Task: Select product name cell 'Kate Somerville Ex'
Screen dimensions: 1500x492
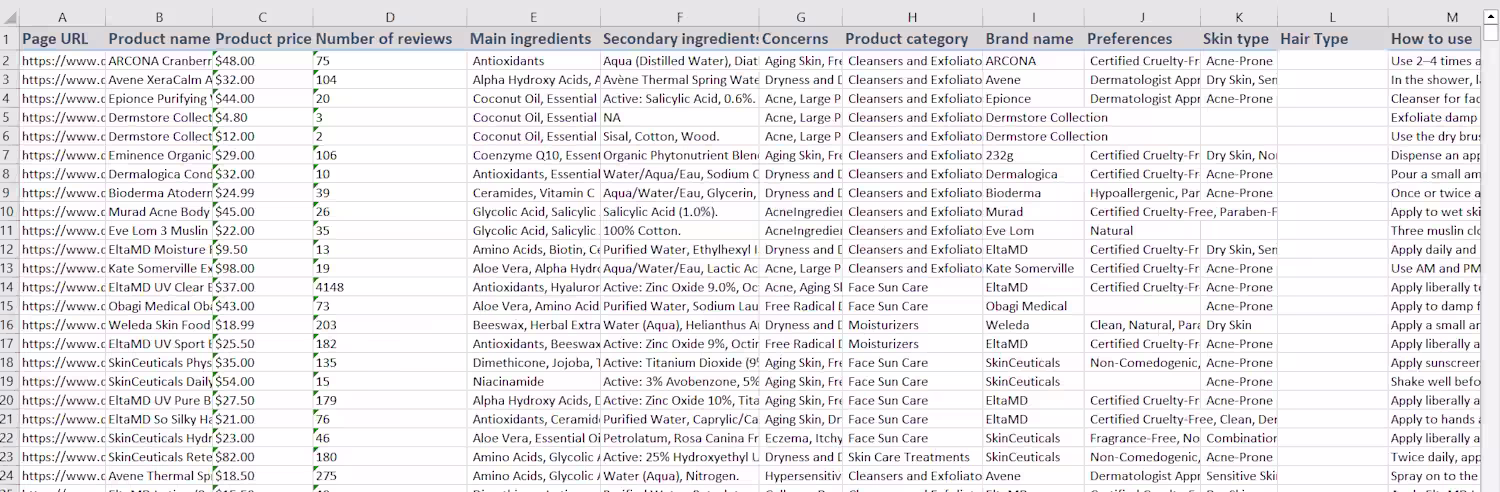Action: coord(159,268)
